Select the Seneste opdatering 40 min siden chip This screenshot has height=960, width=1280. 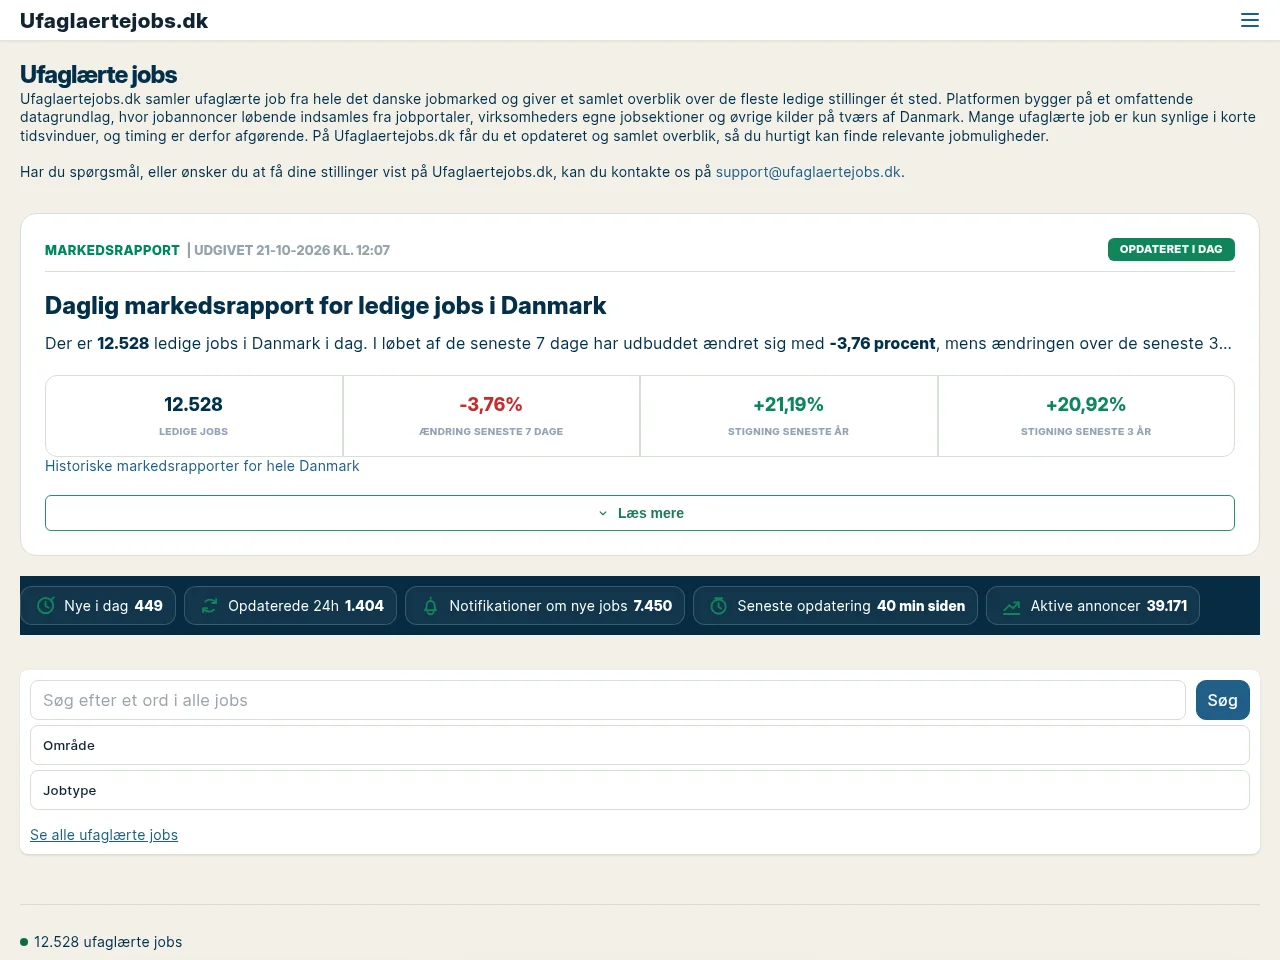point(835,606)
